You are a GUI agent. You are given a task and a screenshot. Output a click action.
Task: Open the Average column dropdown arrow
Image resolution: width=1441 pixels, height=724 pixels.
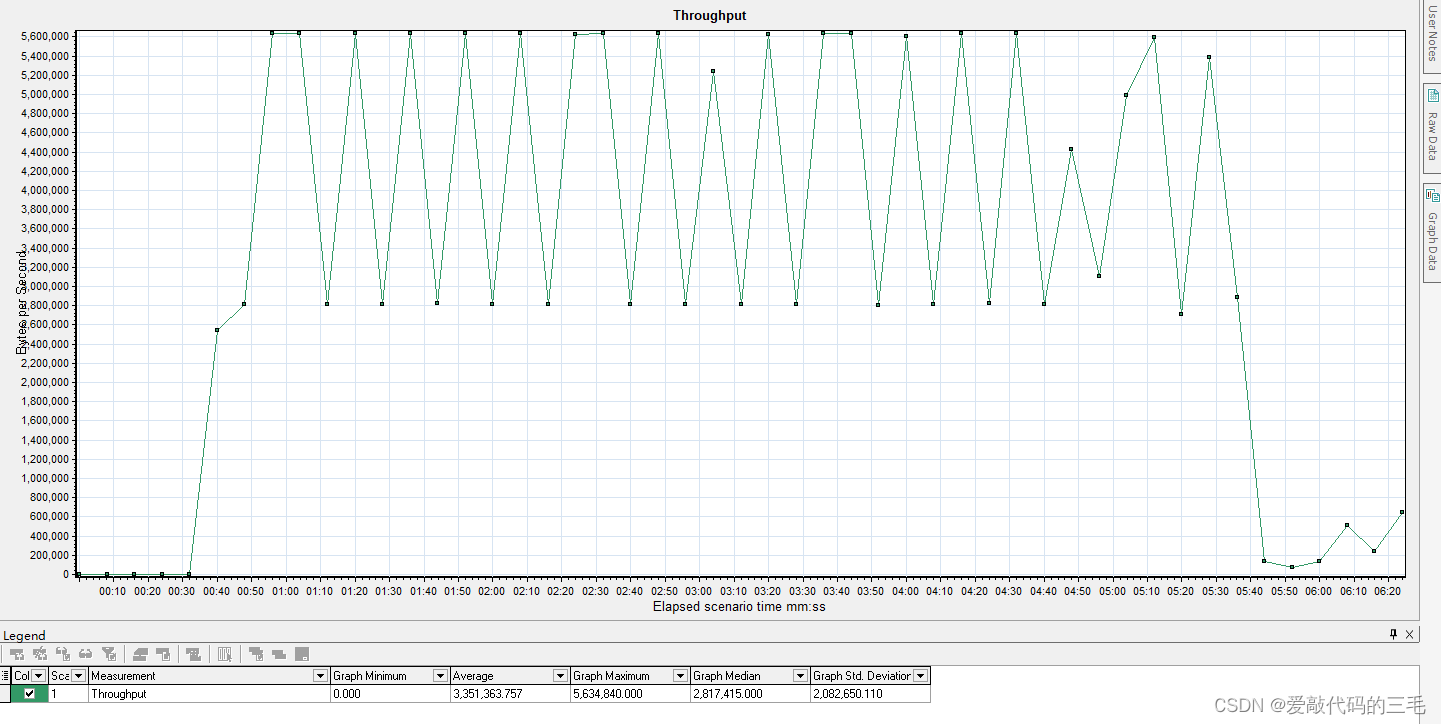[561, 675]
